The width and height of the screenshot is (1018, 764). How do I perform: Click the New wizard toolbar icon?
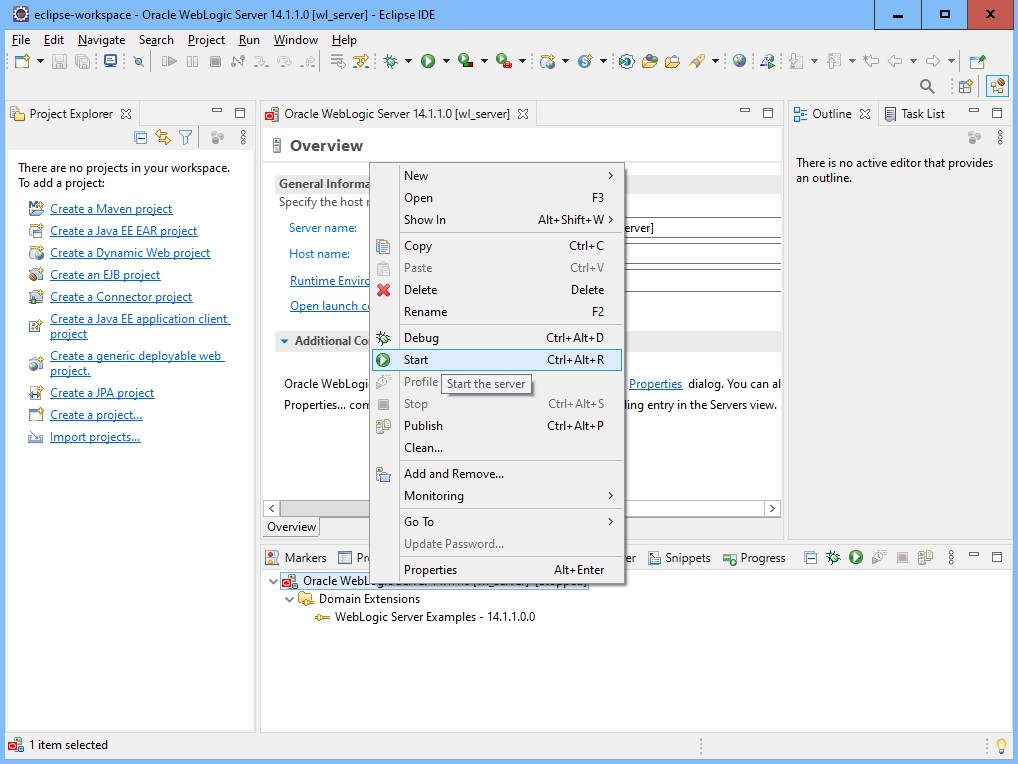pos(22,62)
